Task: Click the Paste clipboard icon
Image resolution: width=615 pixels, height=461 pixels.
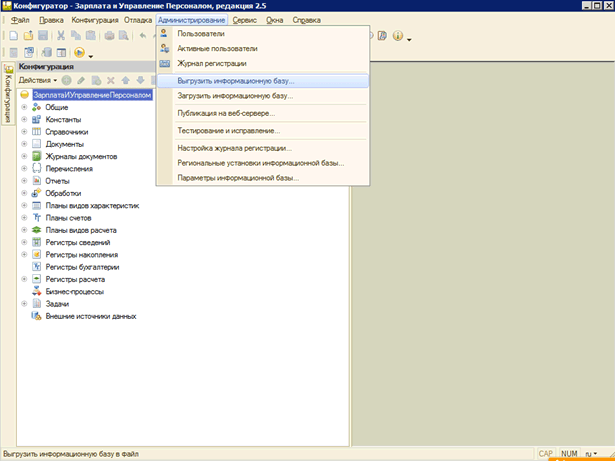Action: point(91,36)
